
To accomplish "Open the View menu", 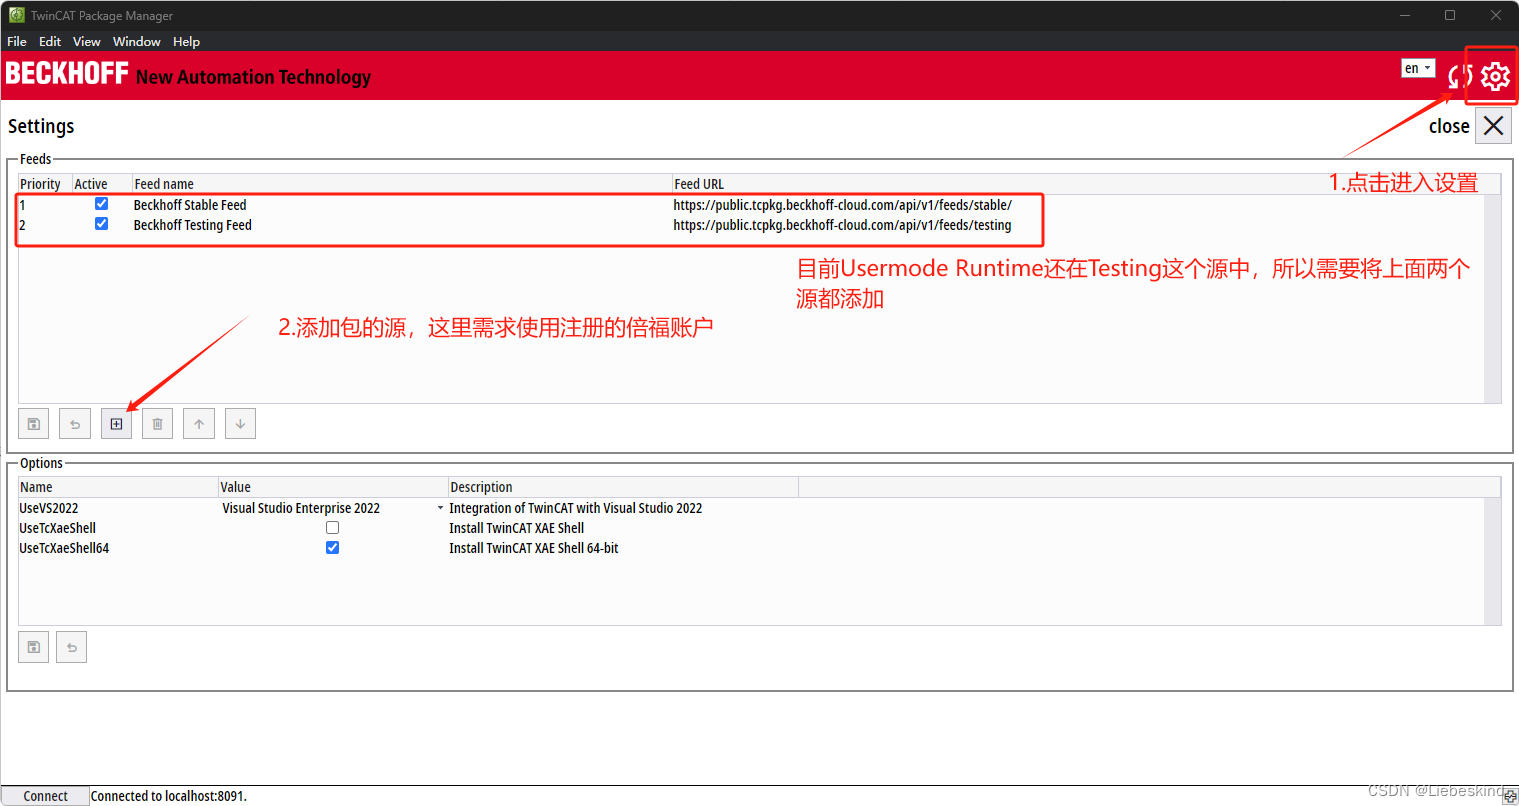I will point(87,41).
